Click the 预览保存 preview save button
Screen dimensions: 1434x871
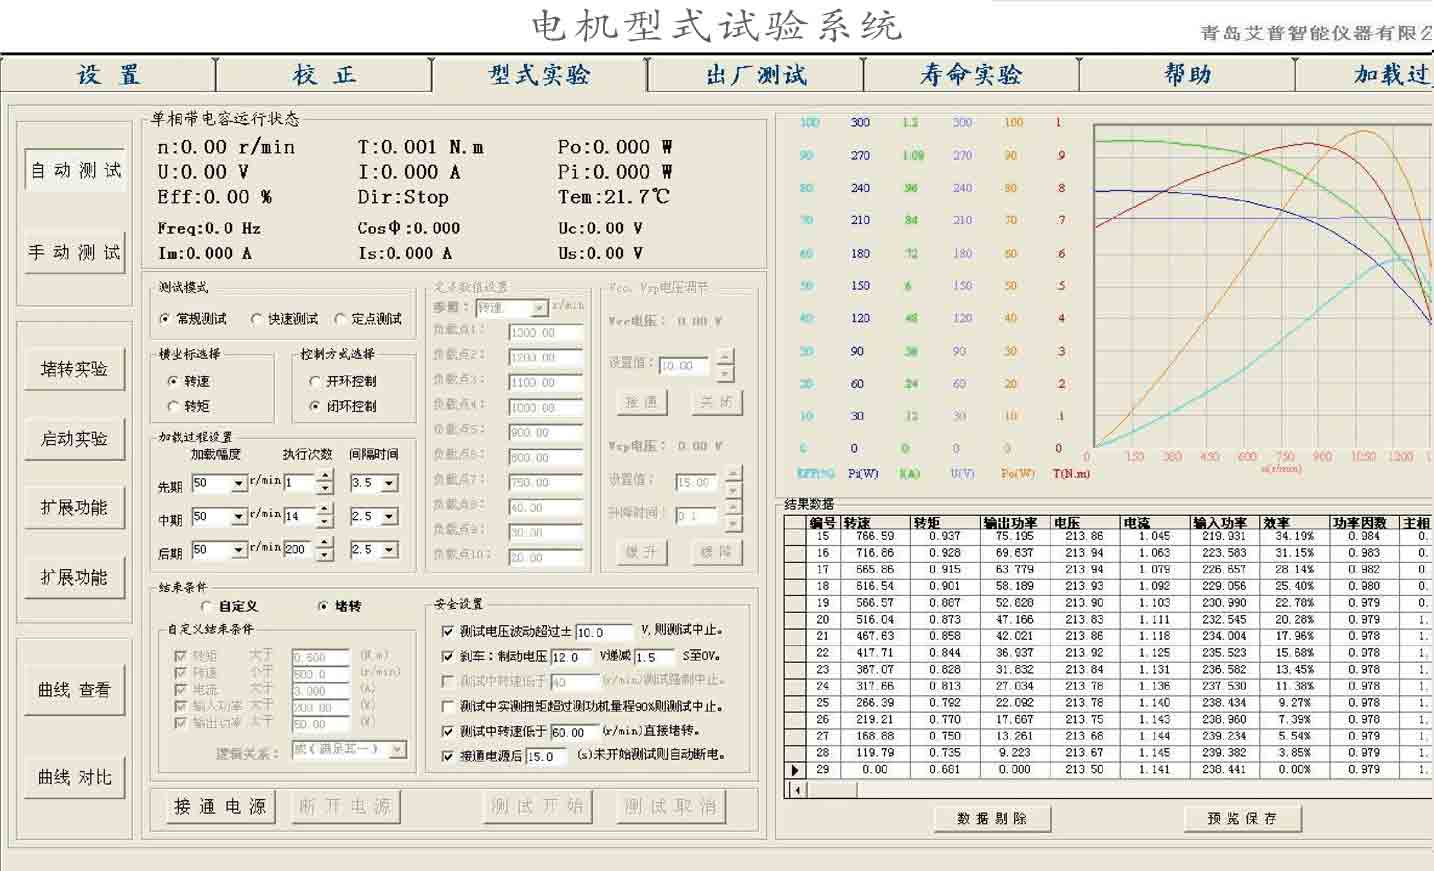coord(1242,818)
